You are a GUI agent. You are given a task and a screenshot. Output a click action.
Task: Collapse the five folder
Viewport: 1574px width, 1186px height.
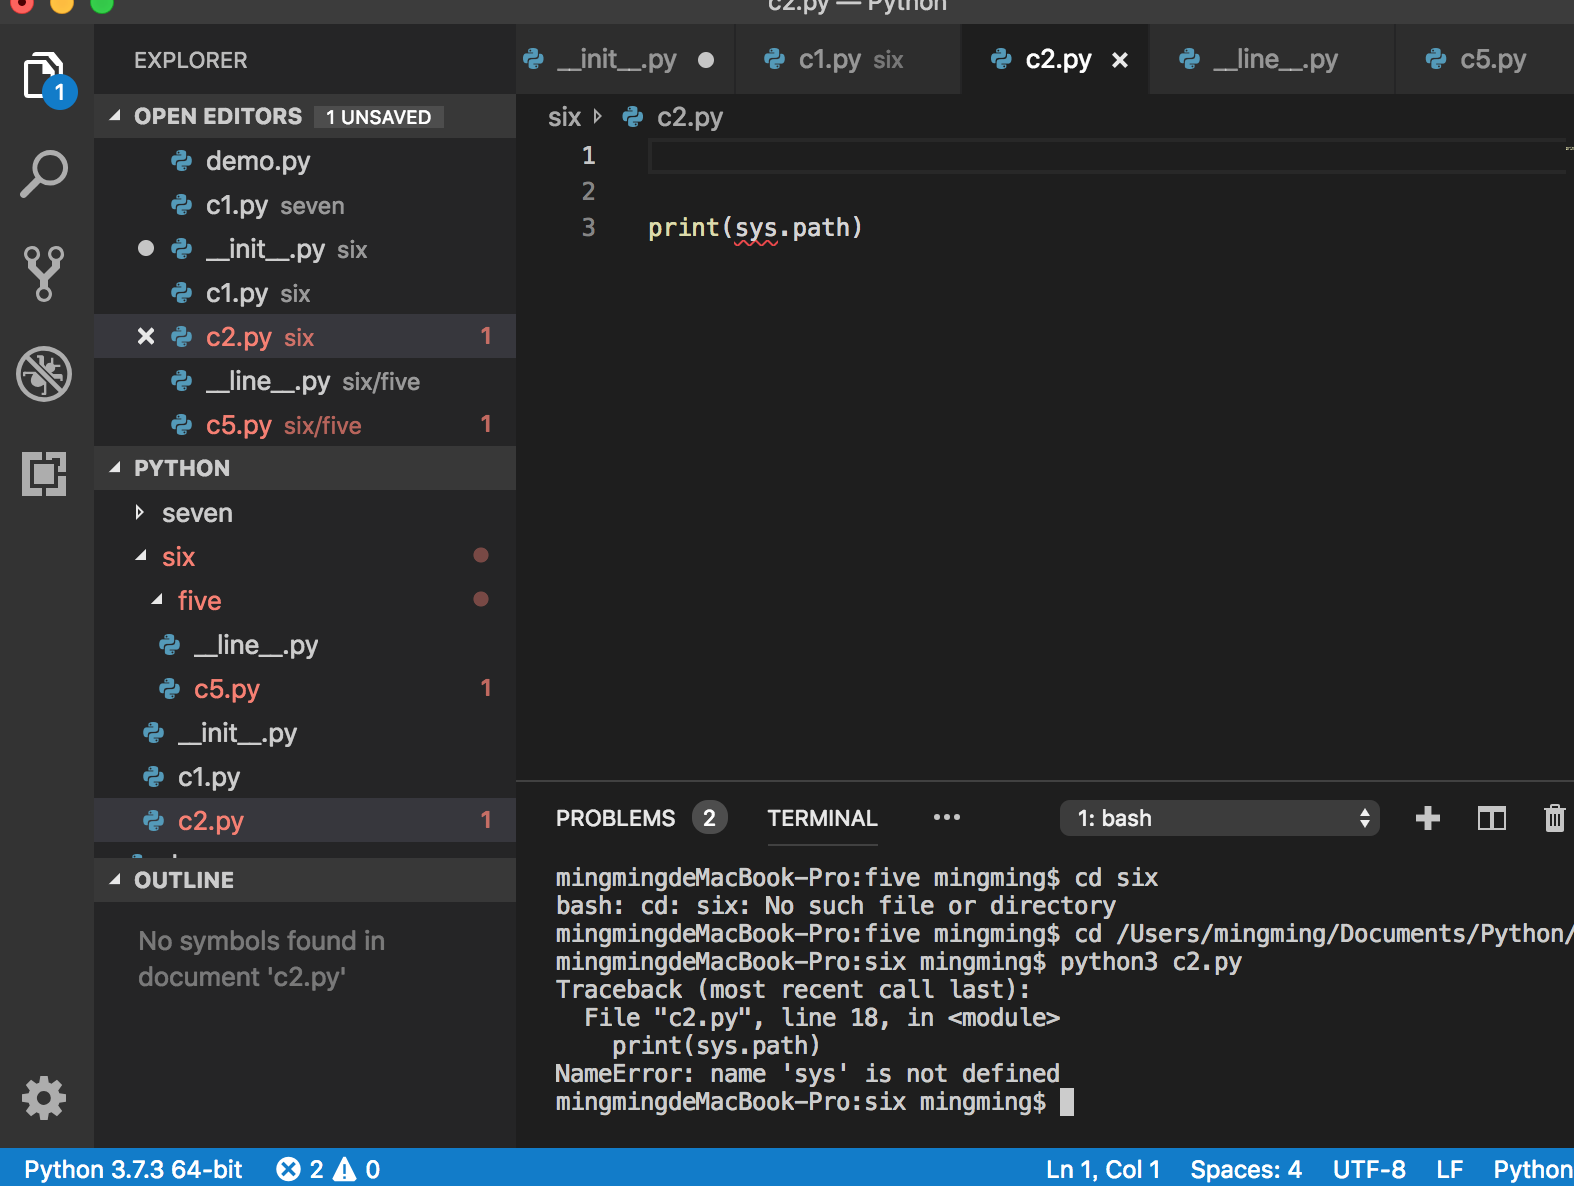(x=157, y=600)
